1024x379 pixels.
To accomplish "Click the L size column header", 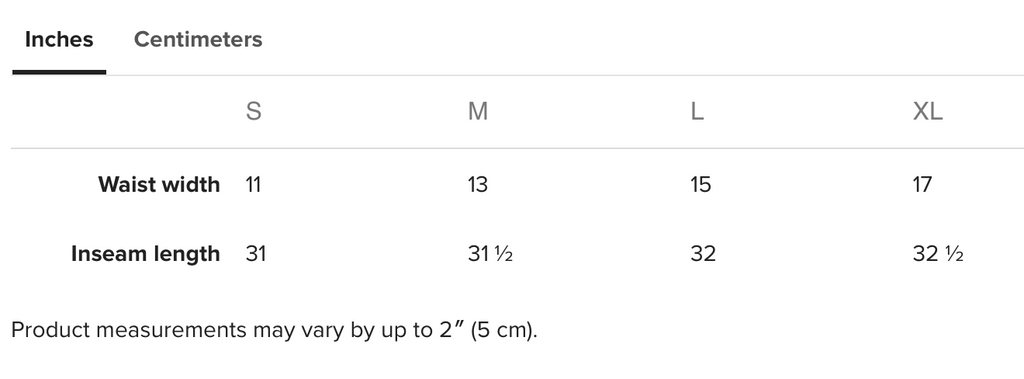I will tap(697, 112).
